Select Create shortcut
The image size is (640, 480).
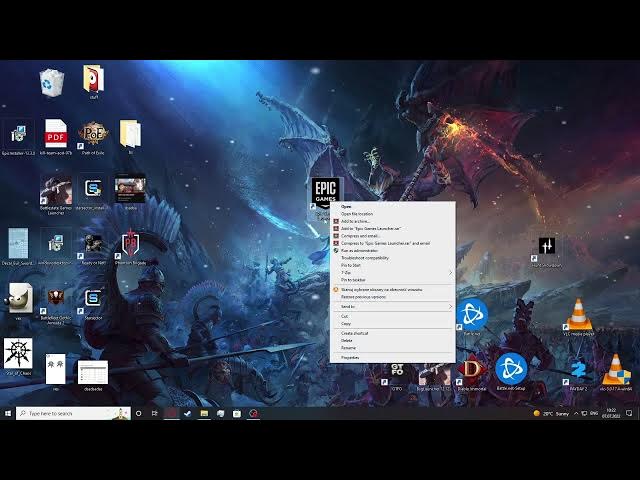[x=354, y=333]
